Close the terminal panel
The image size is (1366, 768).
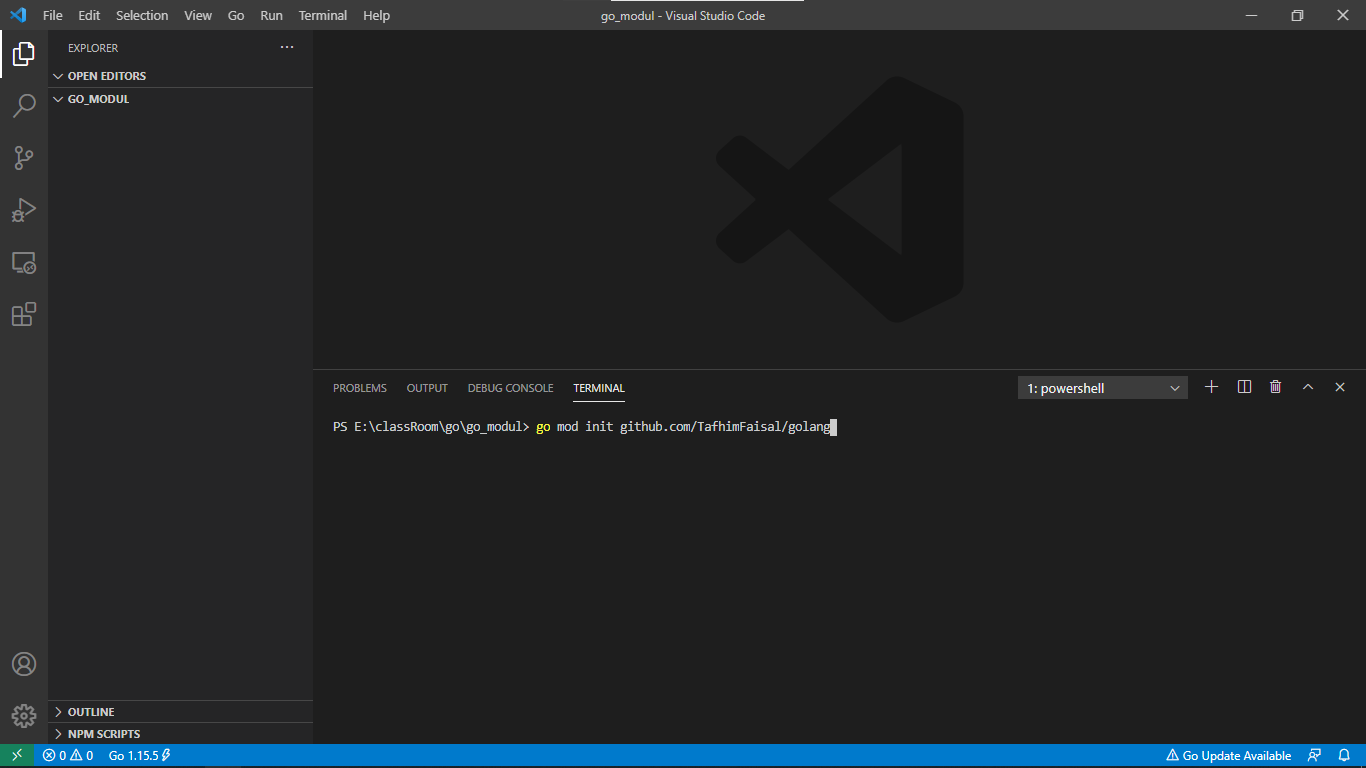coord(1340,387)
